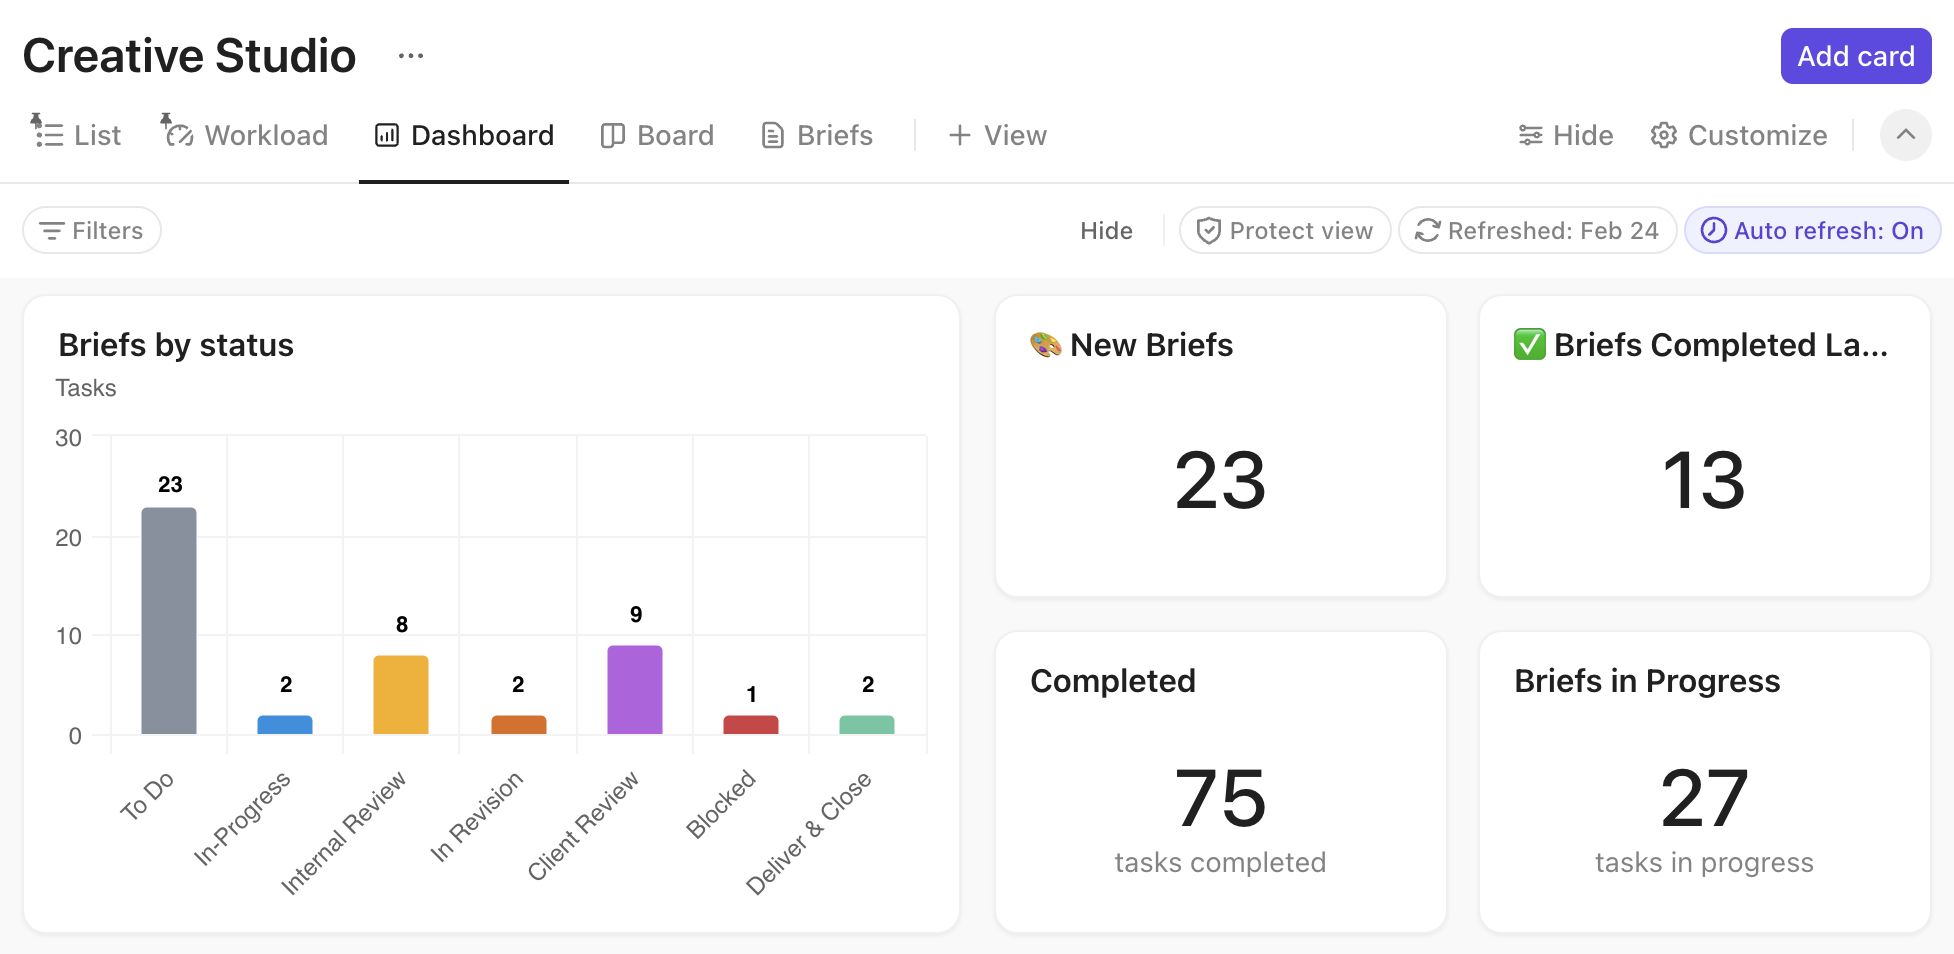Toggle Hide text beside Protect view
Image resolution: width=1954 pixels, height=954 pixels.
click(1106, 231)
